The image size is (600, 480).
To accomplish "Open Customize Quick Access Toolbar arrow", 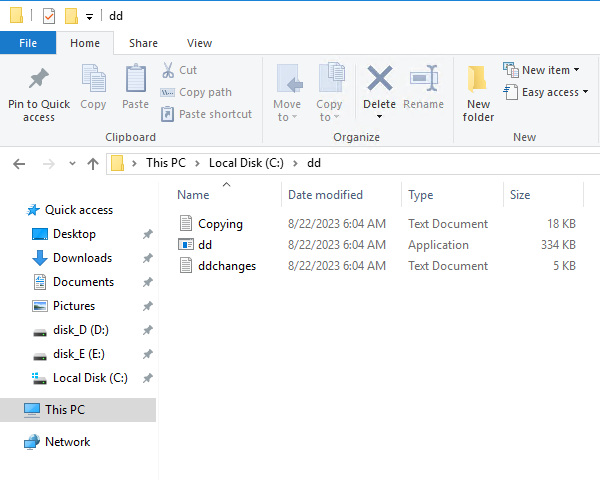I will pyautogui.click(x=89, y=17).
